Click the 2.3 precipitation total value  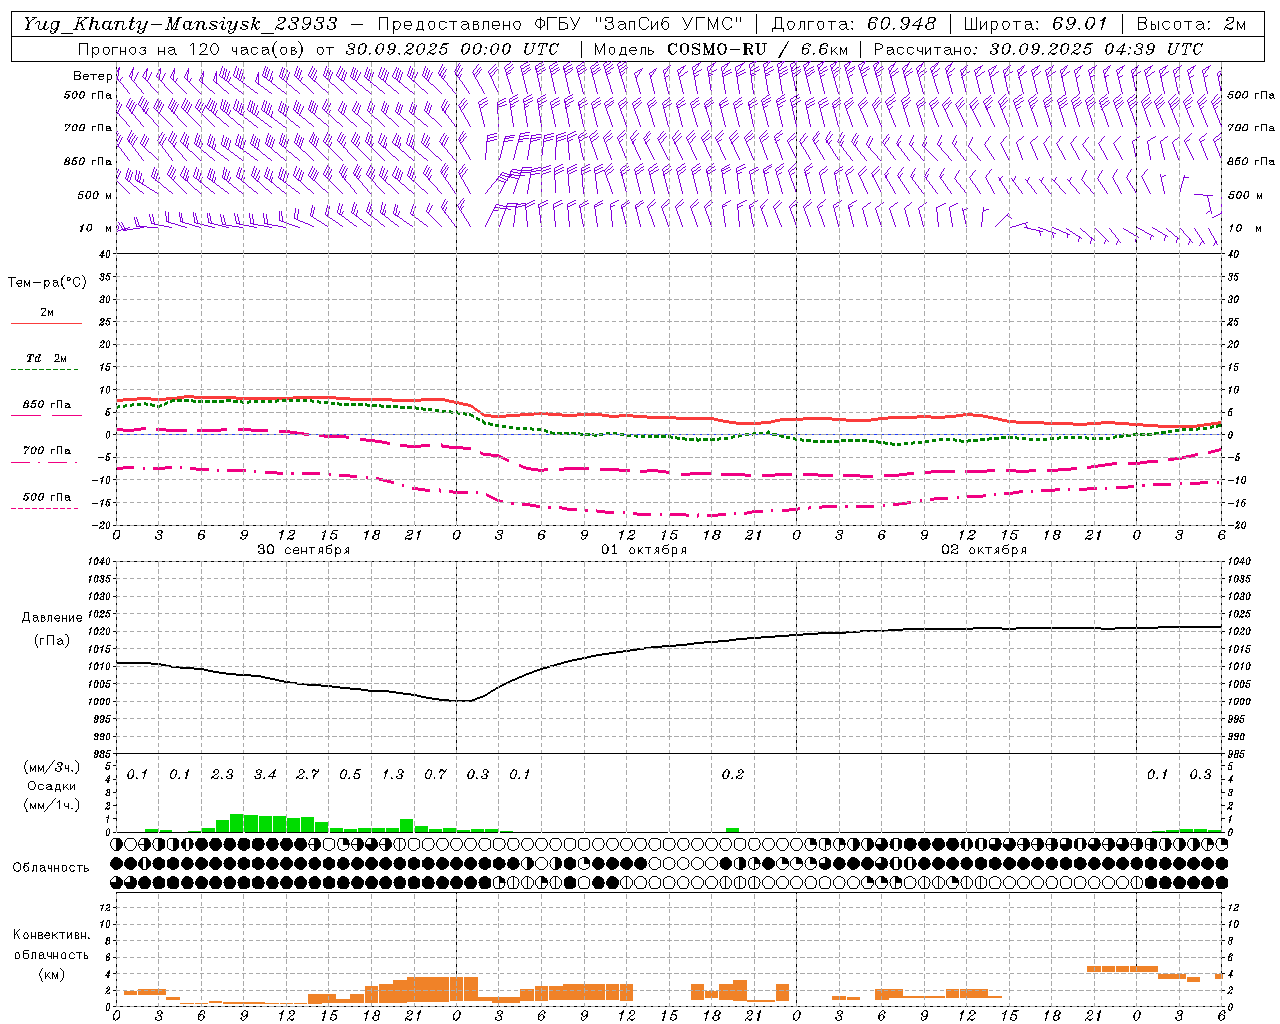tap(222, 774)
